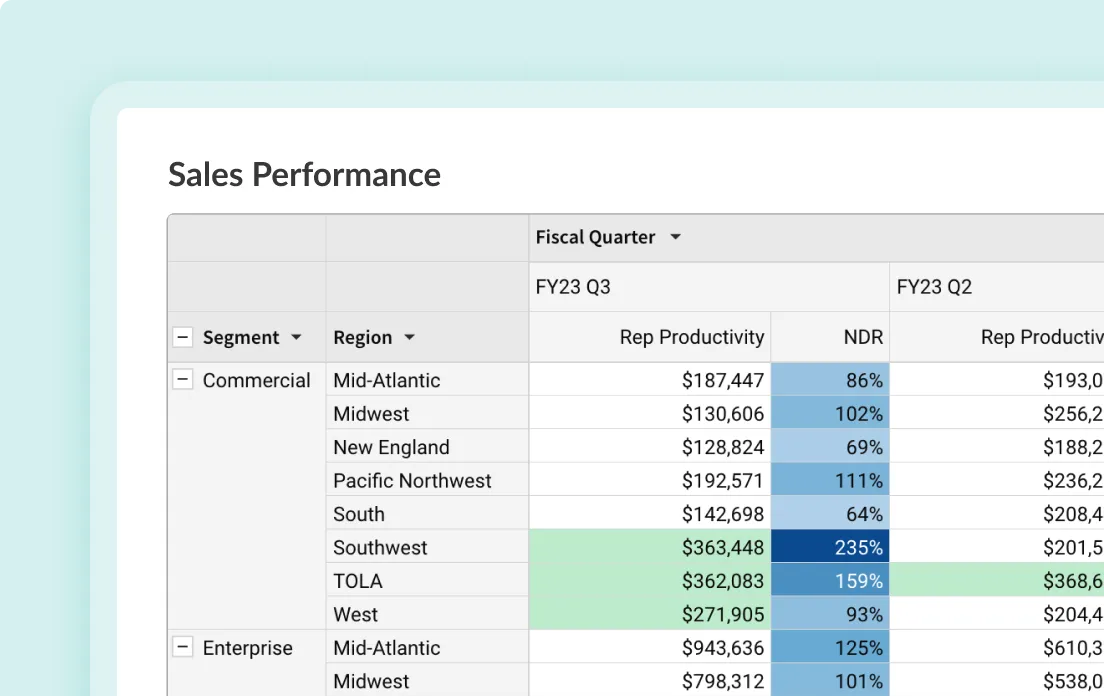Select the FY23 Q3 column header
The image size is (1104, 696).
click(572, 286)
